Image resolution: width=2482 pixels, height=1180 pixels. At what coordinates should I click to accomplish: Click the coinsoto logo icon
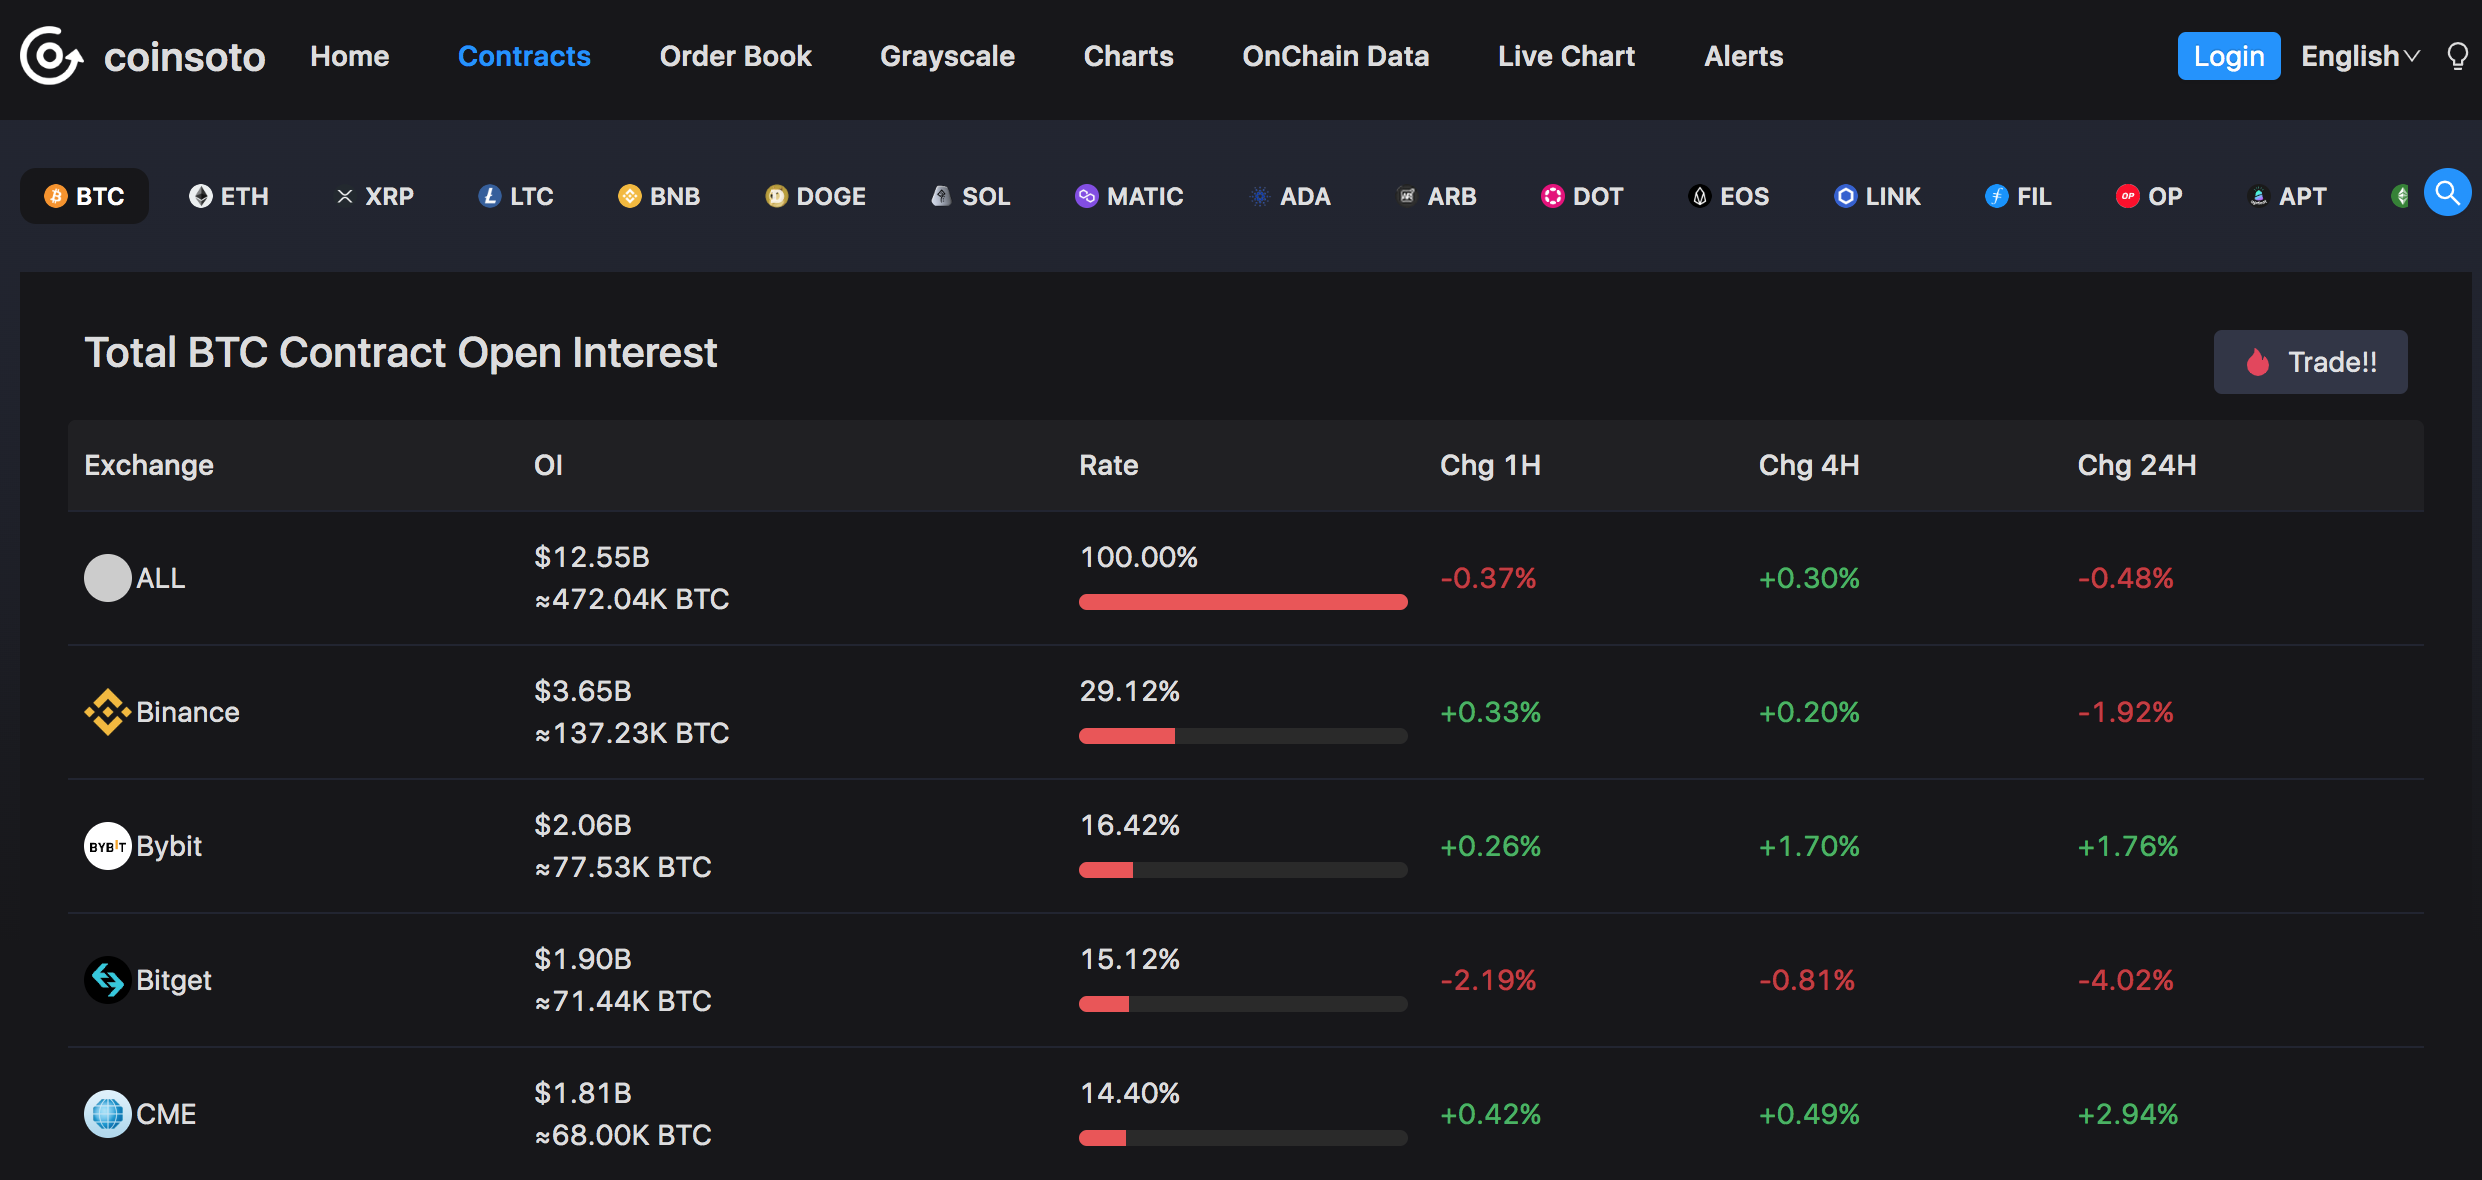[50, 56]
